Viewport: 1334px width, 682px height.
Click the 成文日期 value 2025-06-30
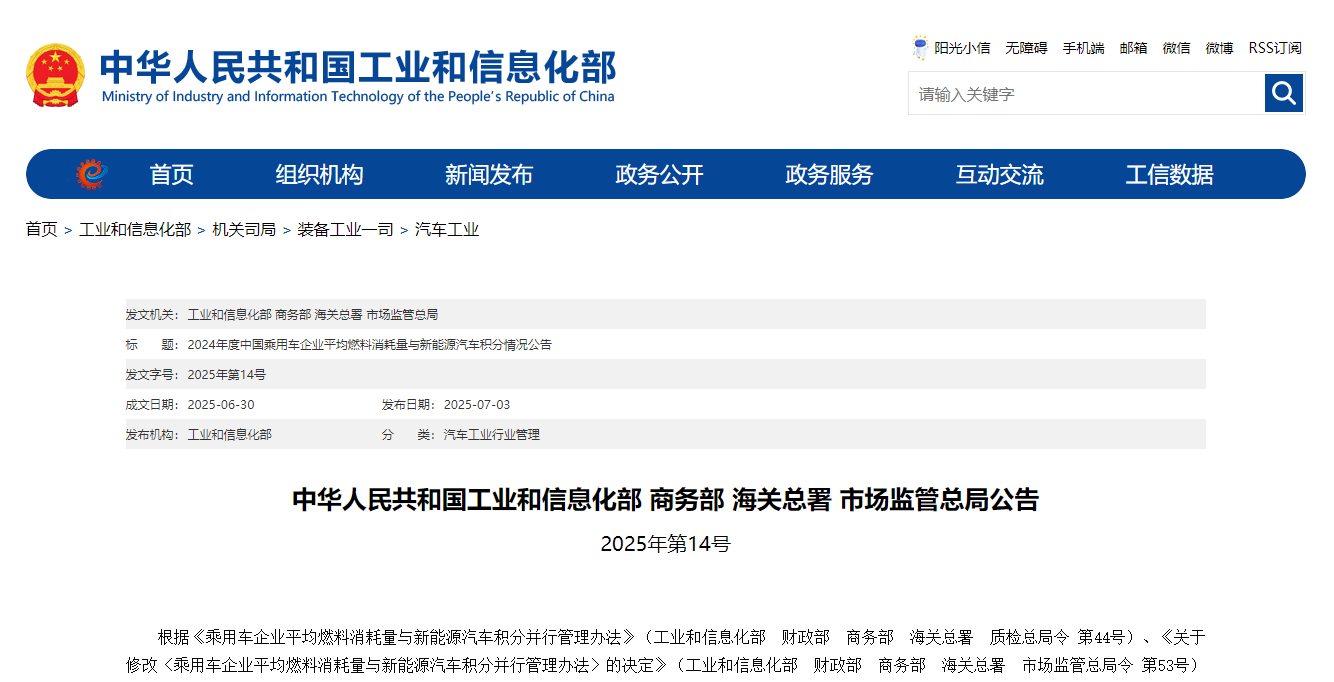click(221, 404)
